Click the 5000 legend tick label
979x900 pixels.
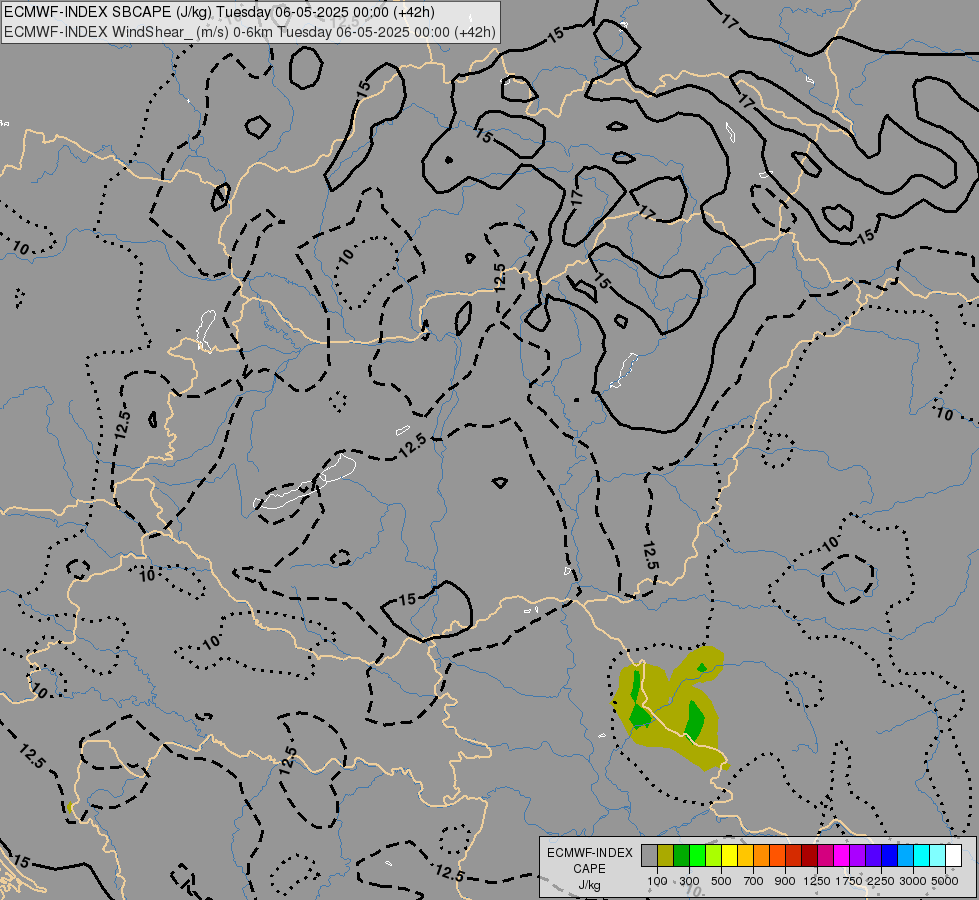[x=945, y=881]
